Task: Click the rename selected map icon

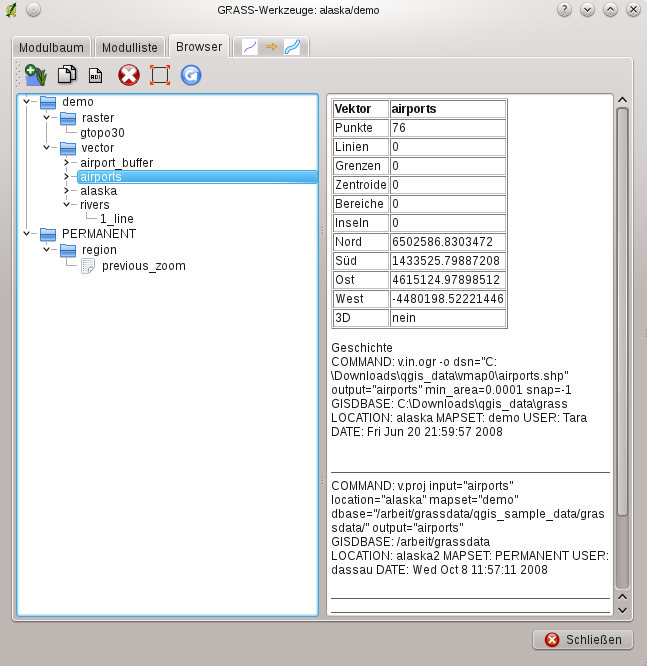Action: click(96, 76)
